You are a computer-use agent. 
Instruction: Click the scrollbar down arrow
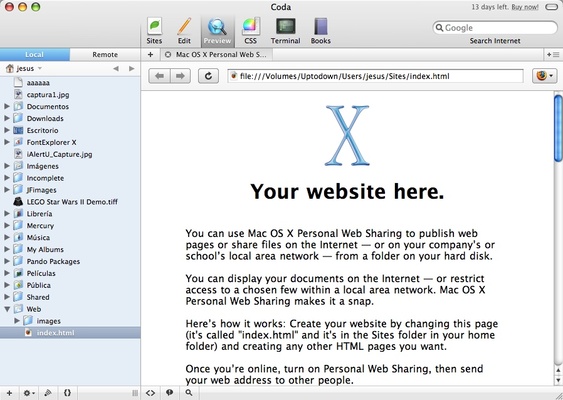point(558,380)
